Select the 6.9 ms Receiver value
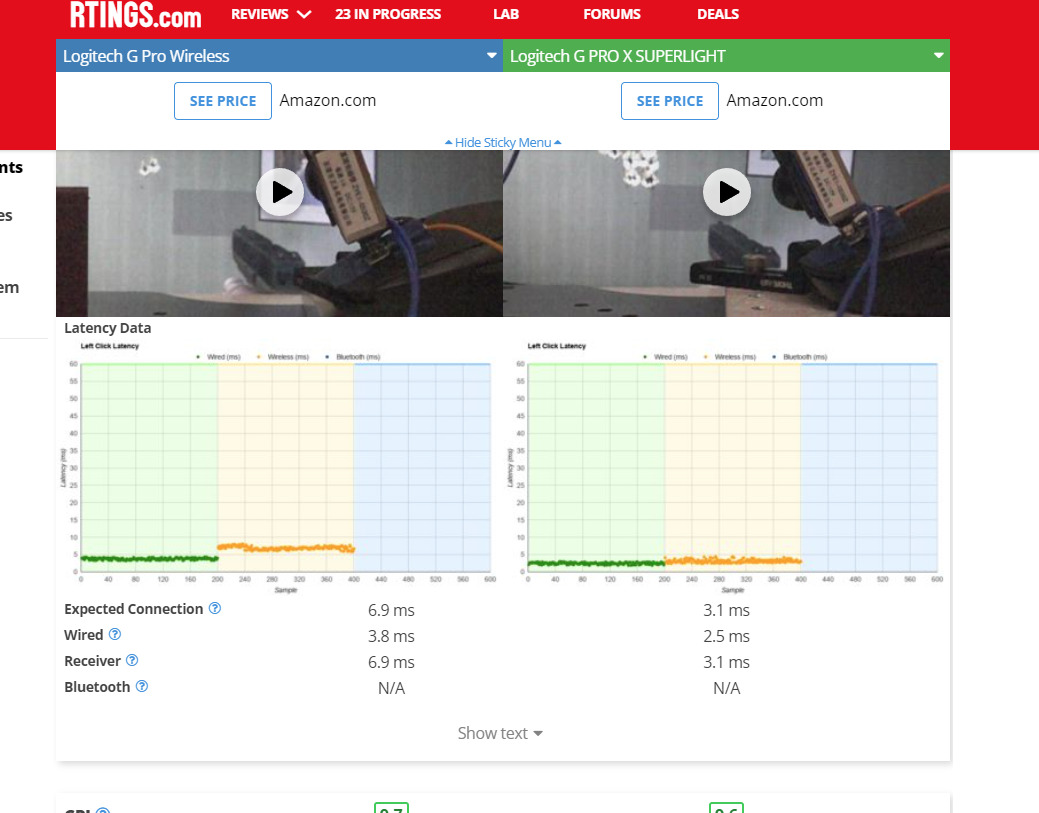The width and height of the screenshot is (1039, 813). pos(391,662)
